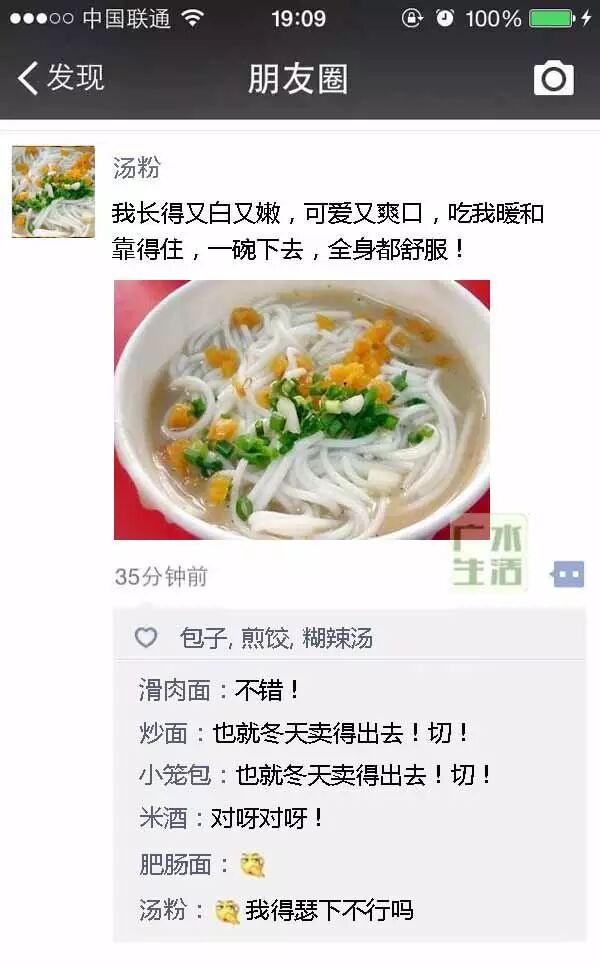The width and height of the screenshot is (600, 968).
Task: View the rice noodle soup photo
Action: (x=302, y=409)
